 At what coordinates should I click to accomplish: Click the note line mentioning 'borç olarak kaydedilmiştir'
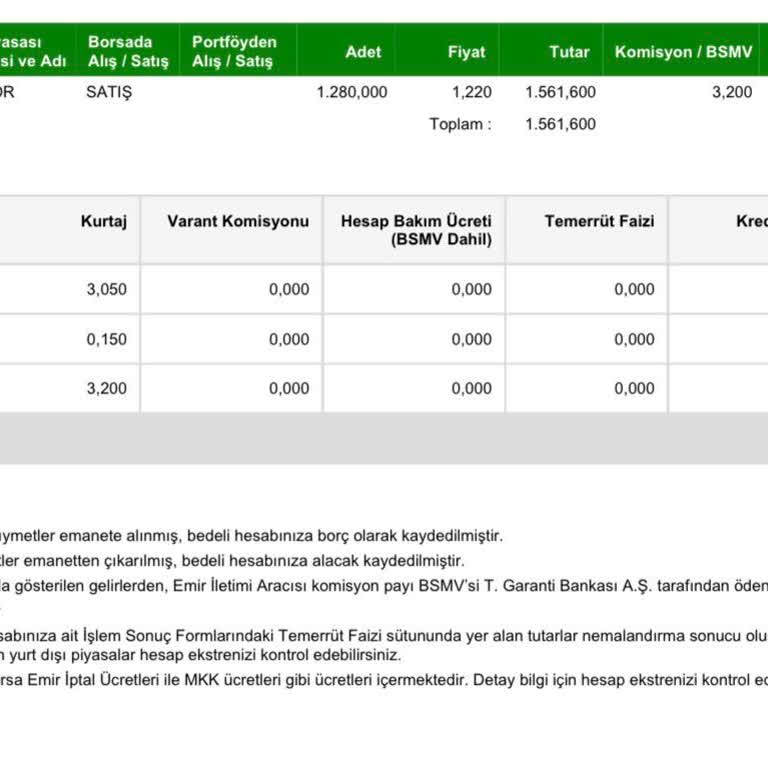click(x=251, y=536)
